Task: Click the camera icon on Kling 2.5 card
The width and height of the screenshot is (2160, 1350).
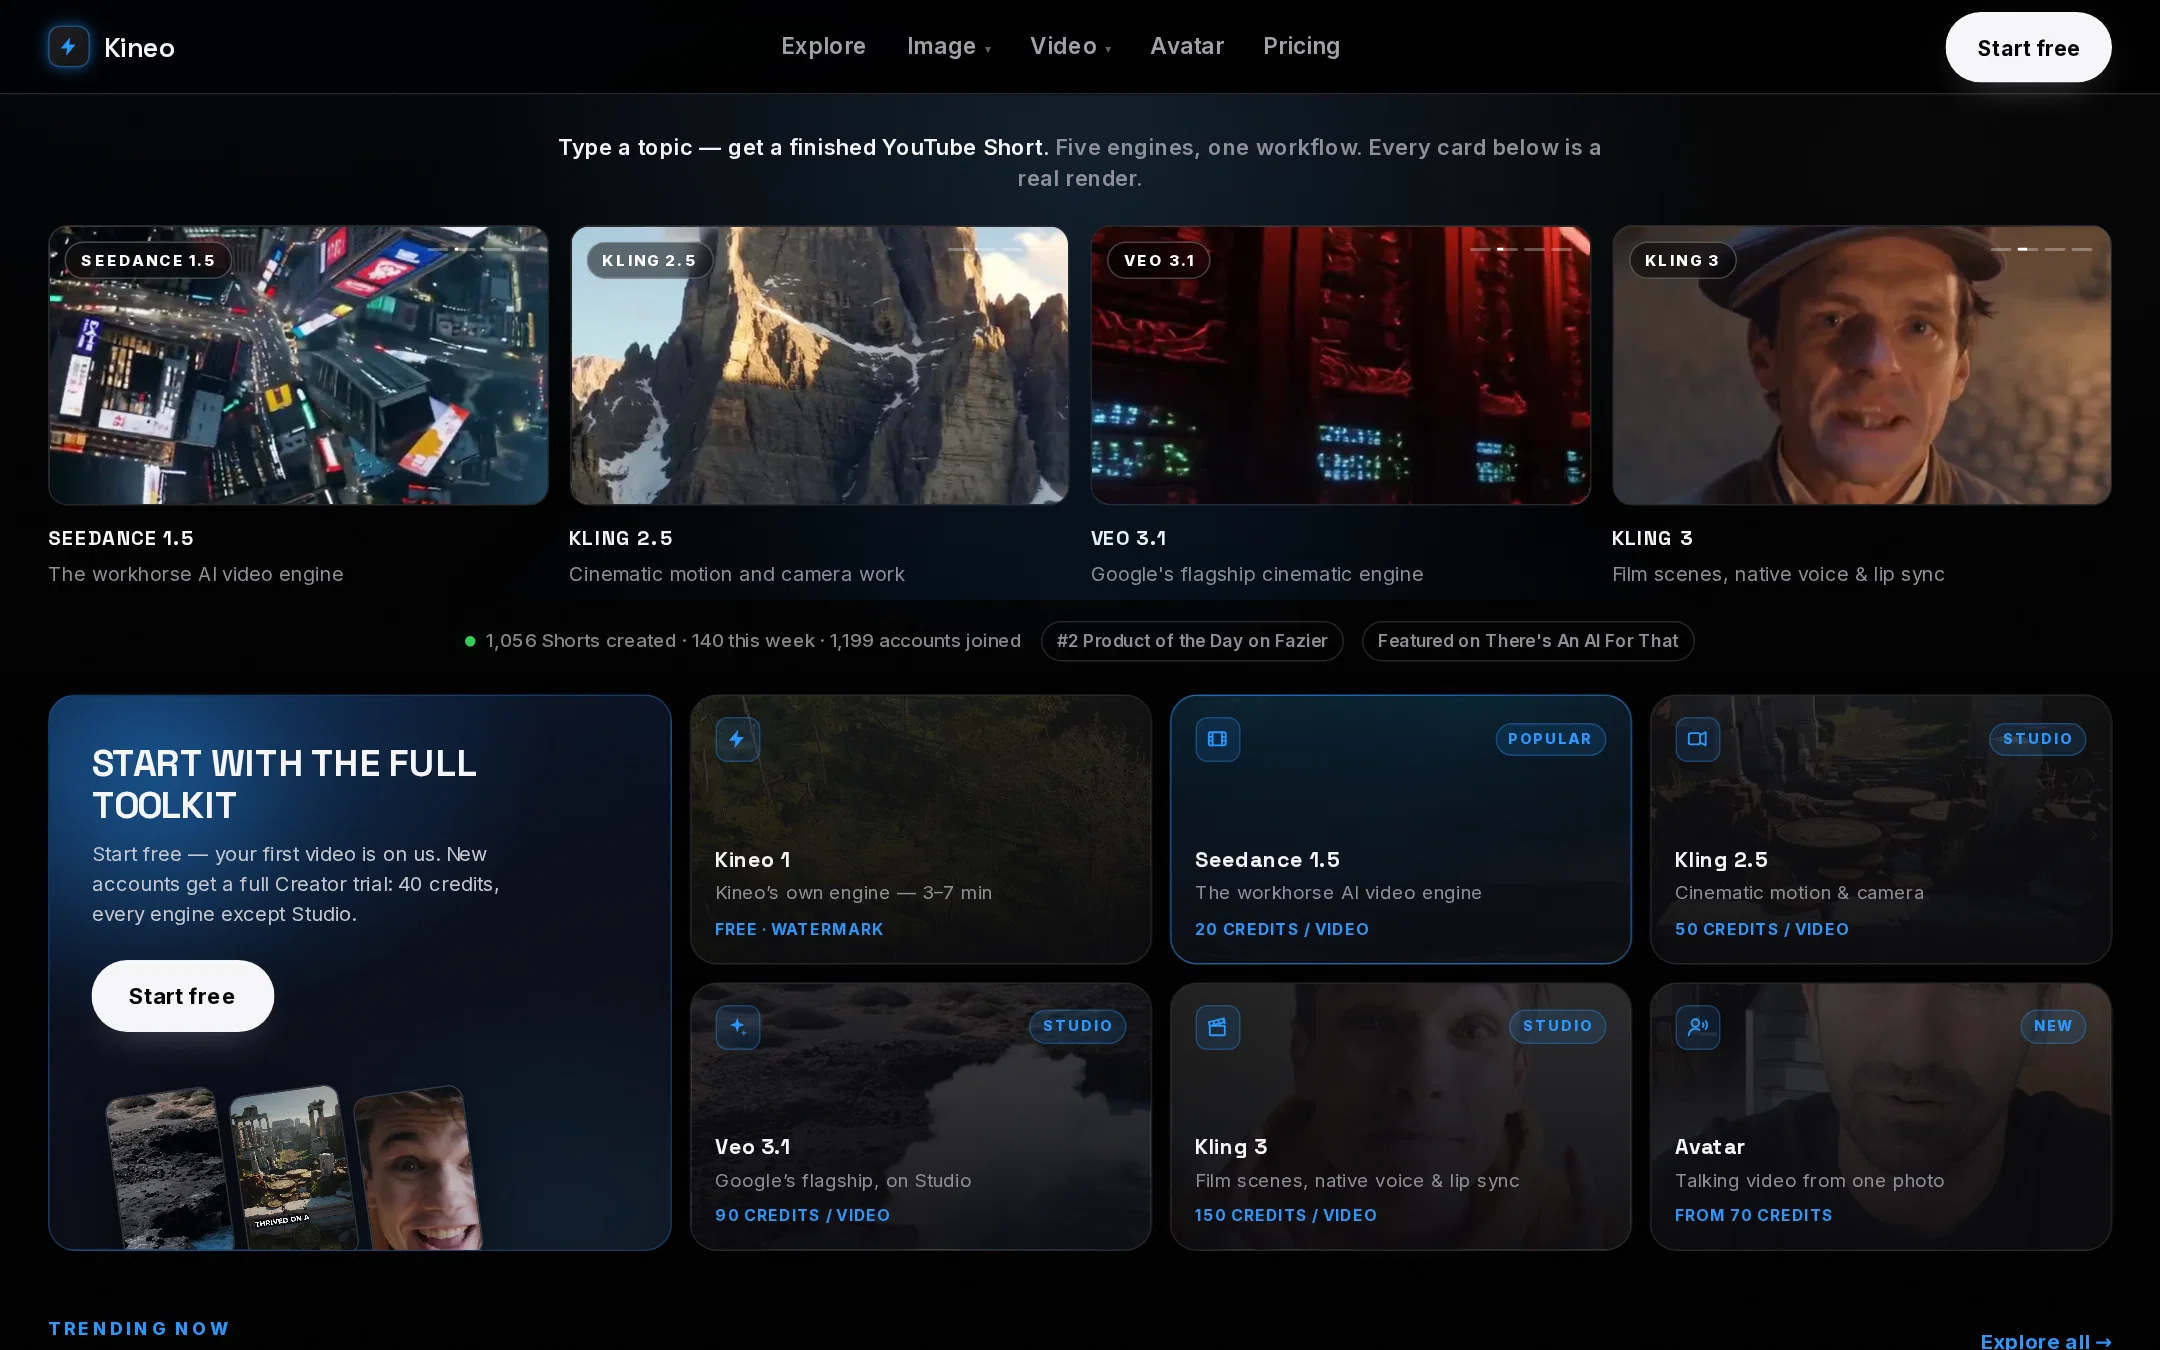Action: pos(1697,739)
